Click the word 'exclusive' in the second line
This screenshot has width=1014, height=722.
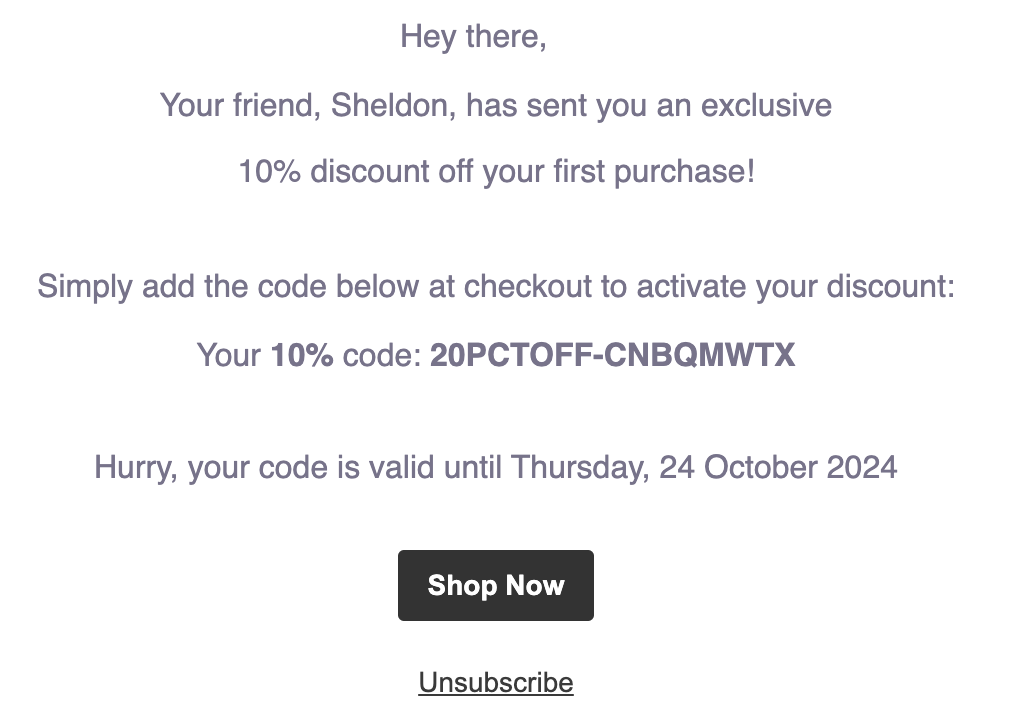coord(766,105)
